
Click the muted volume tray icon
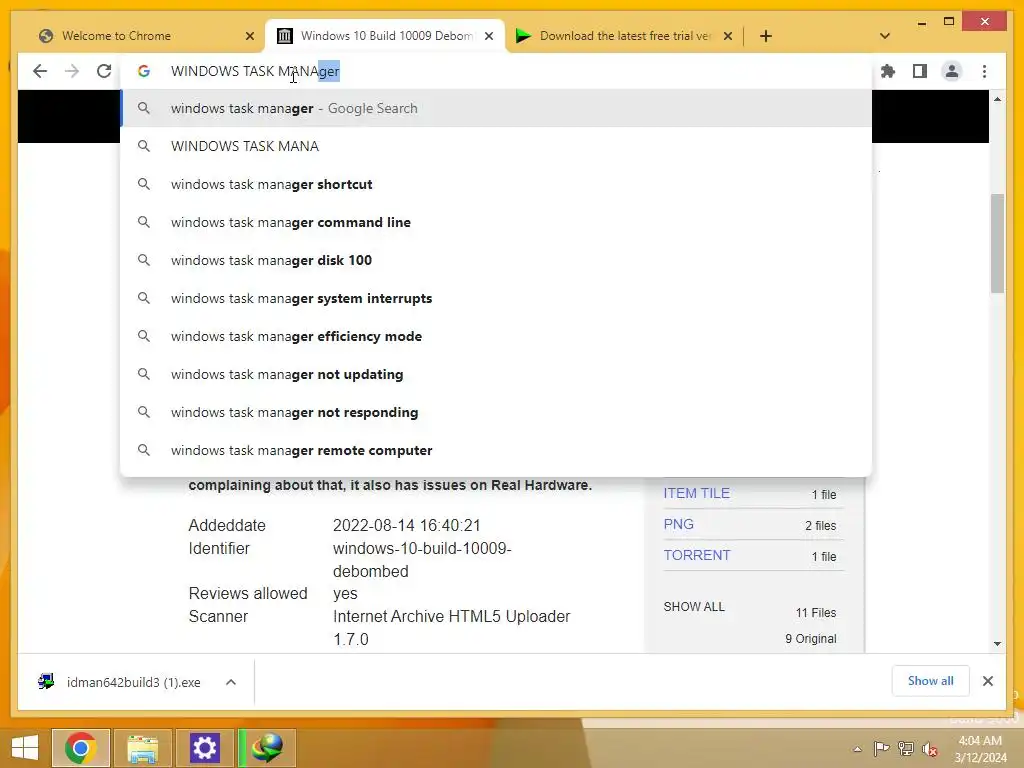(930, 749)
